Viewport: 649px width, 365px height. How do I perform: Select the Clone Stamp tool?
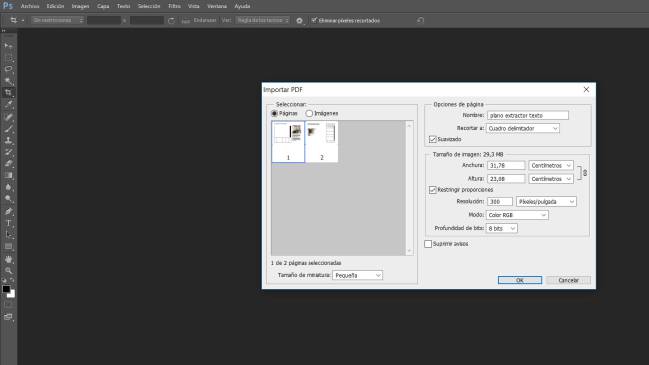pyautogui.click(x=8, y=141)
